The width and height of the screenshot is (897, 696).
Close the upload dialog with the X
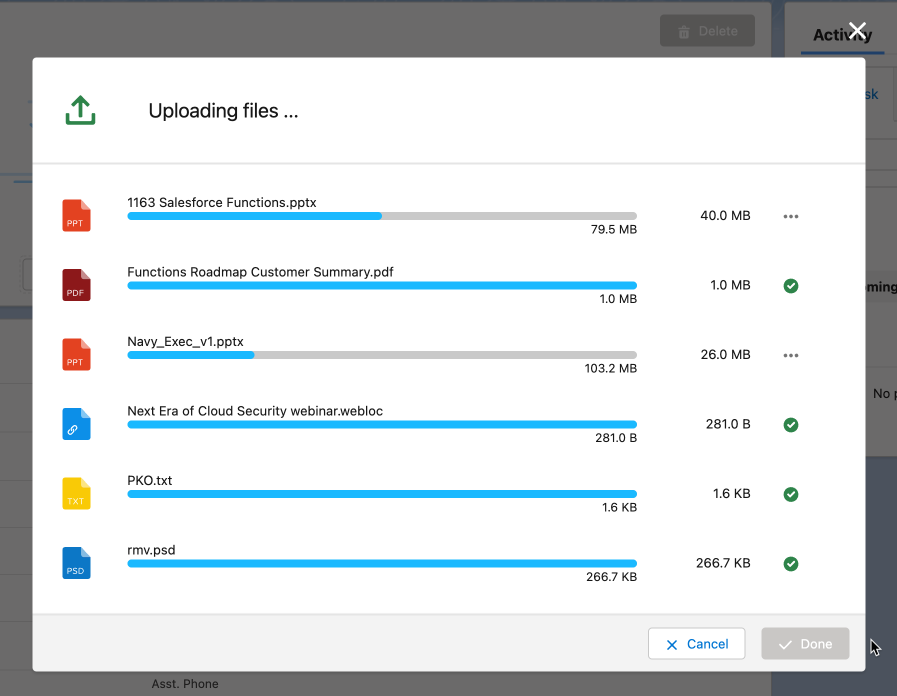tap(857, 31)
